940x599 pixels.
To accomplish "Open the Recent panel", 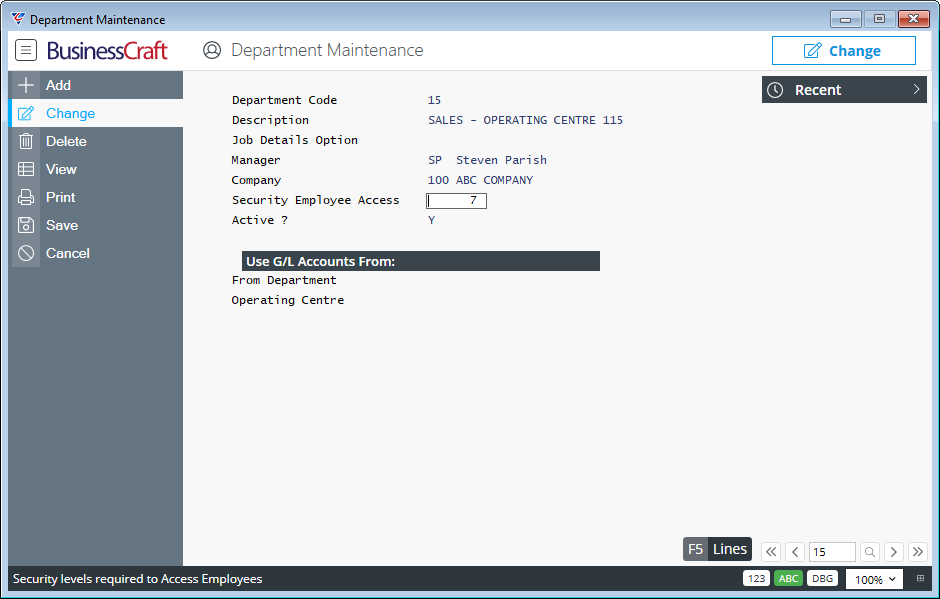I will coord(844,89).
